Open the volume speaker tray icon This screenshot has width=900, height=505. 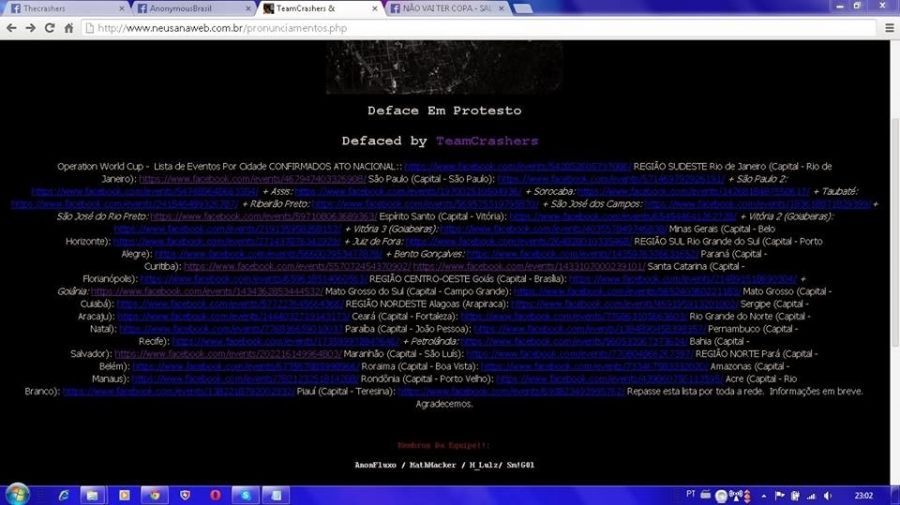pos(827,495)
